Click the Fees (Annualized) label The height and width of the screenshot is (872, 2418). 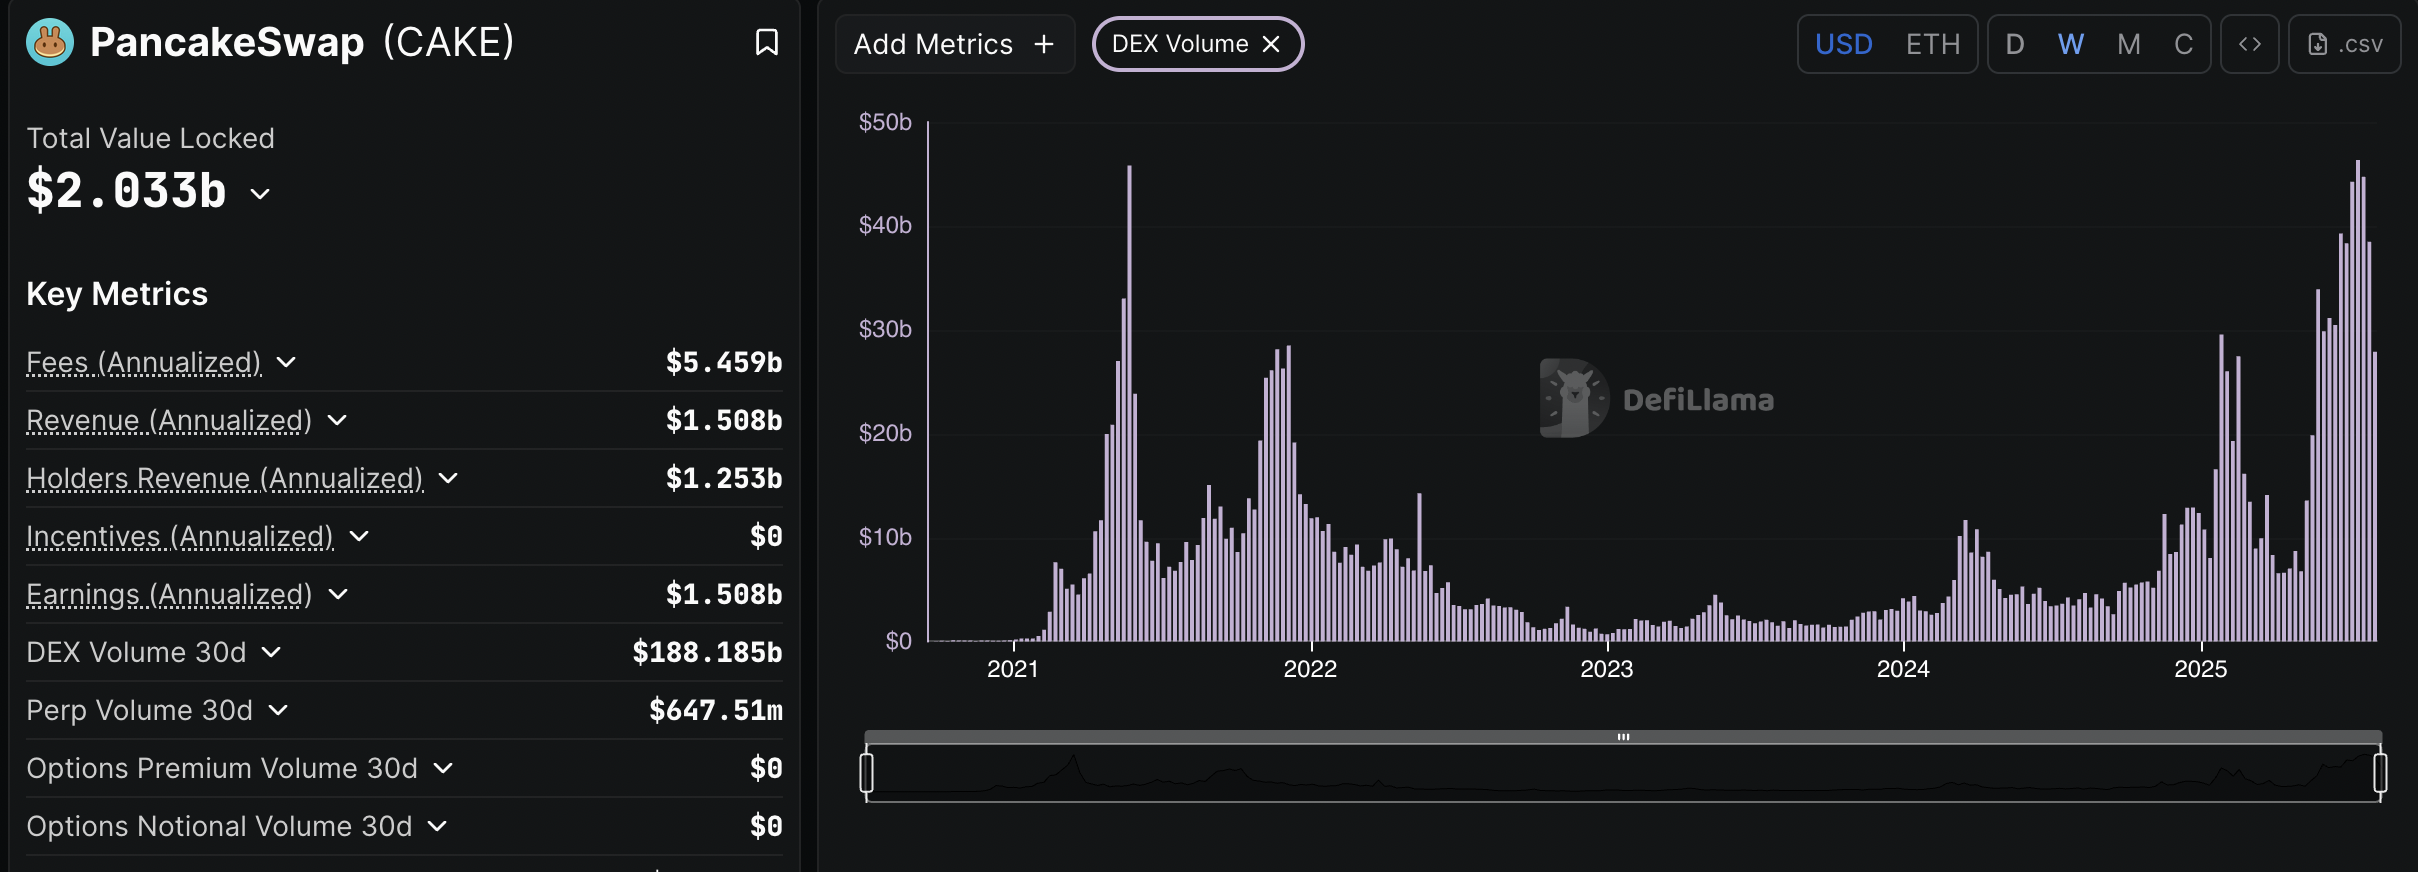point(144,362)
